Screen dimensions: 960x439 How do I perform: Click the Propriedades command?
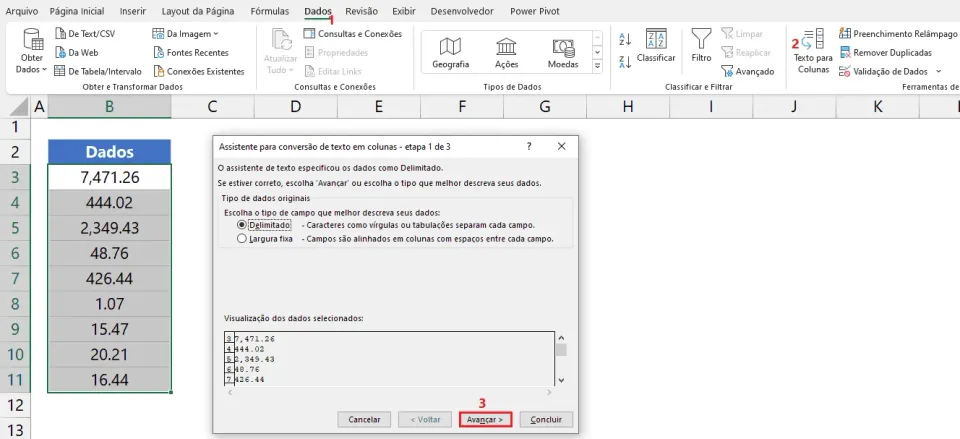tap(336, 53)
